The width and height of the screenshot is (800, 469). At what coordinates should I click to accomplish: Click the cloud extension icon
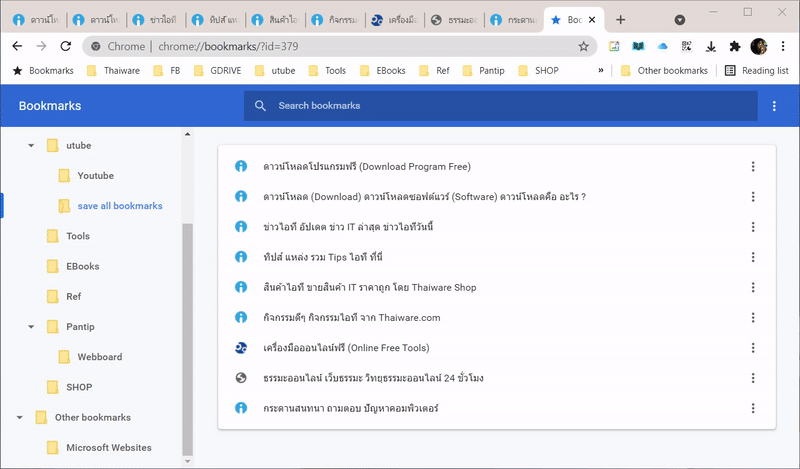tap(663, 46)
